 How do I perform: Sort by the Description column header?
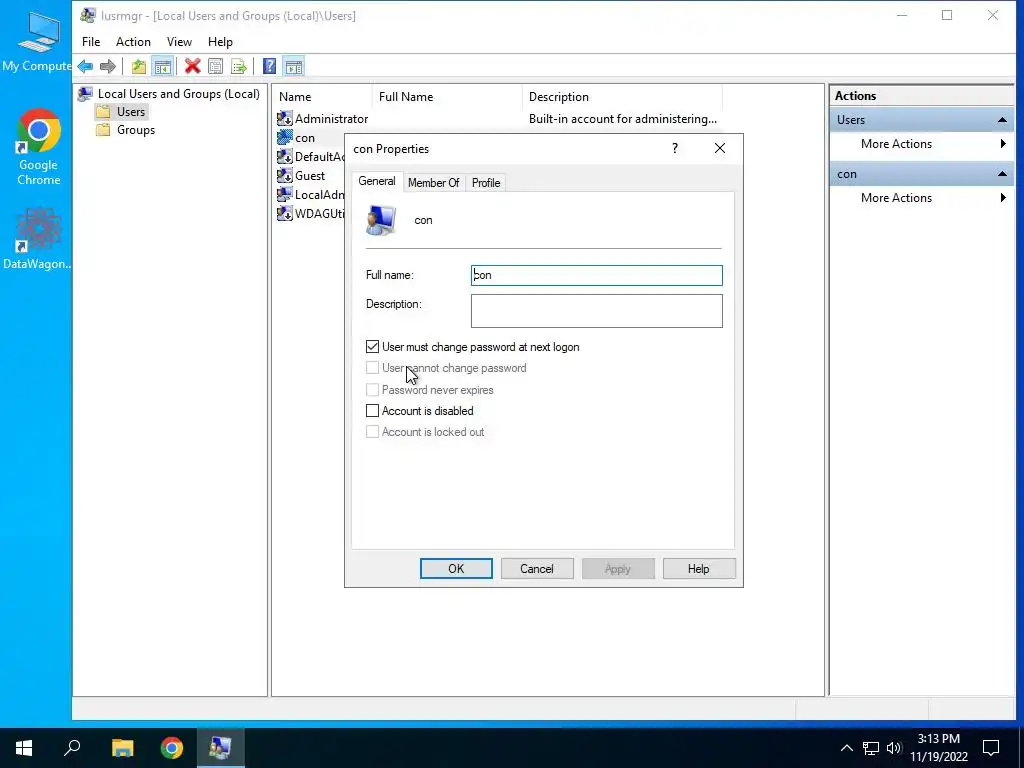[x=622, y=97]
